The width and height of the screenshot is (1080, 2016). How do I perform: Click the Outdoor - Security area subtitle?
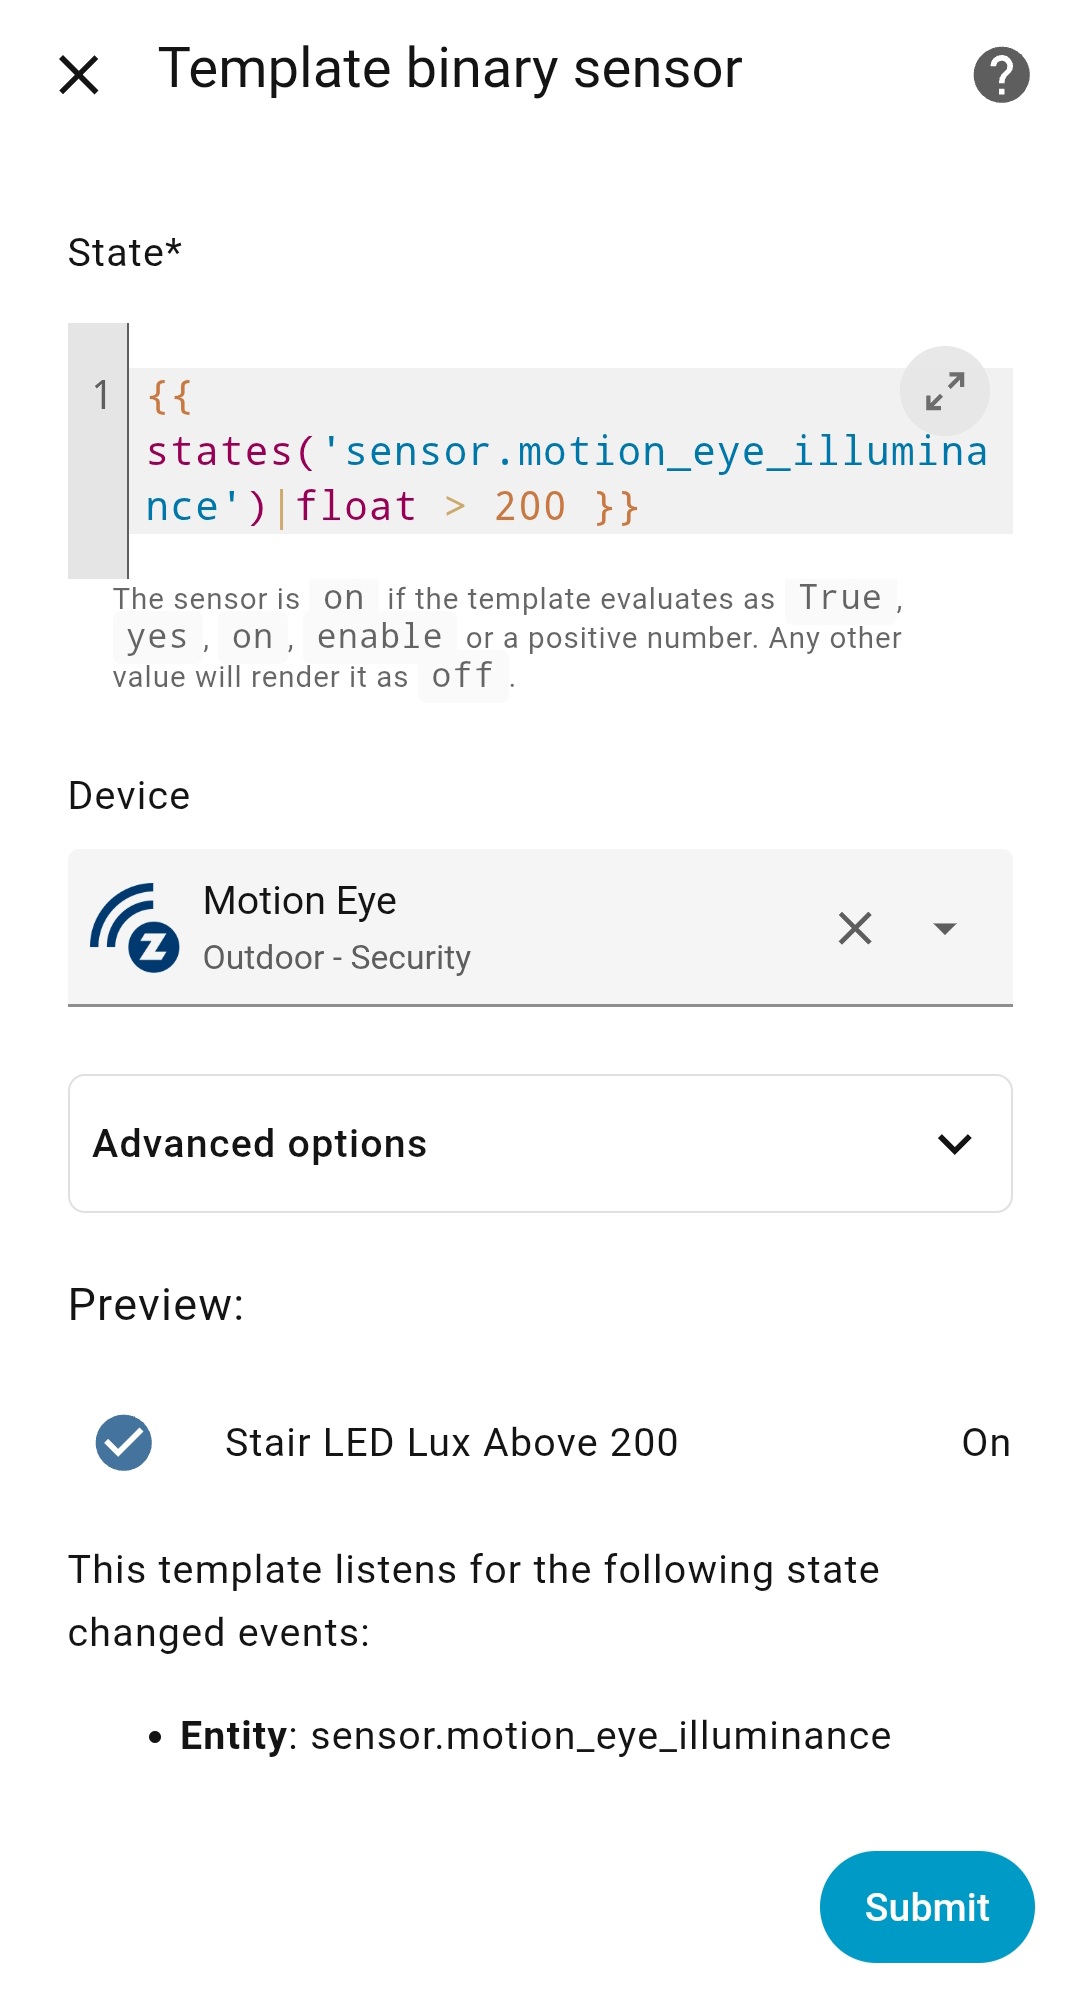(x=336, y=958)
